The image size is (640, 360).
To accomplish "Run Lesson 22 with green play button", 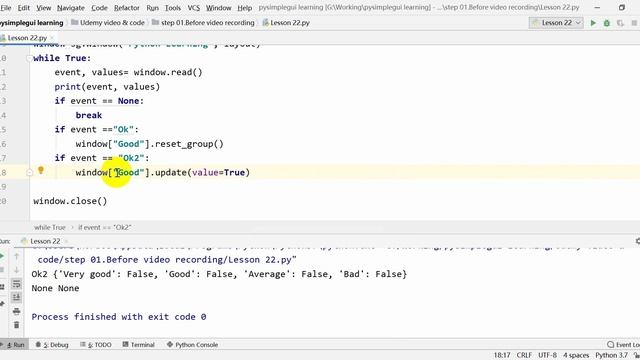I will point(593,23).
